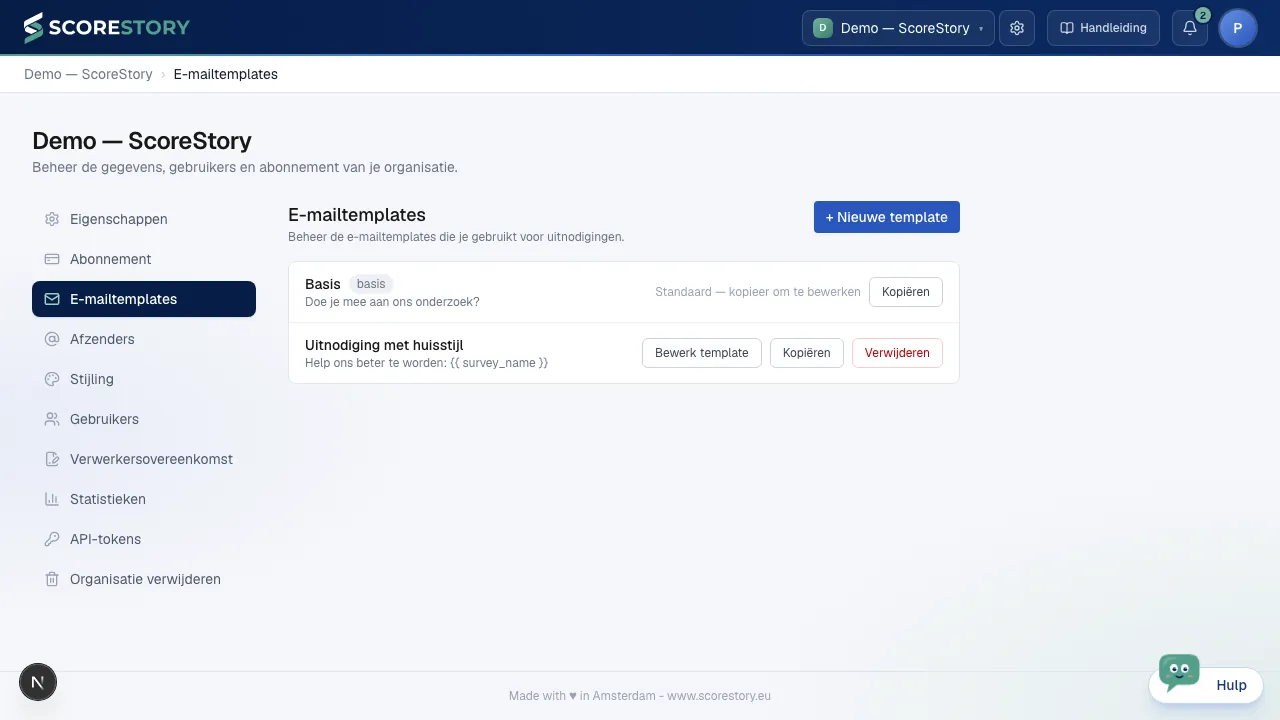The image size is (1280, 720).
Task: Open Verwerkersovereenkomst page
Action: click(144, 459)
